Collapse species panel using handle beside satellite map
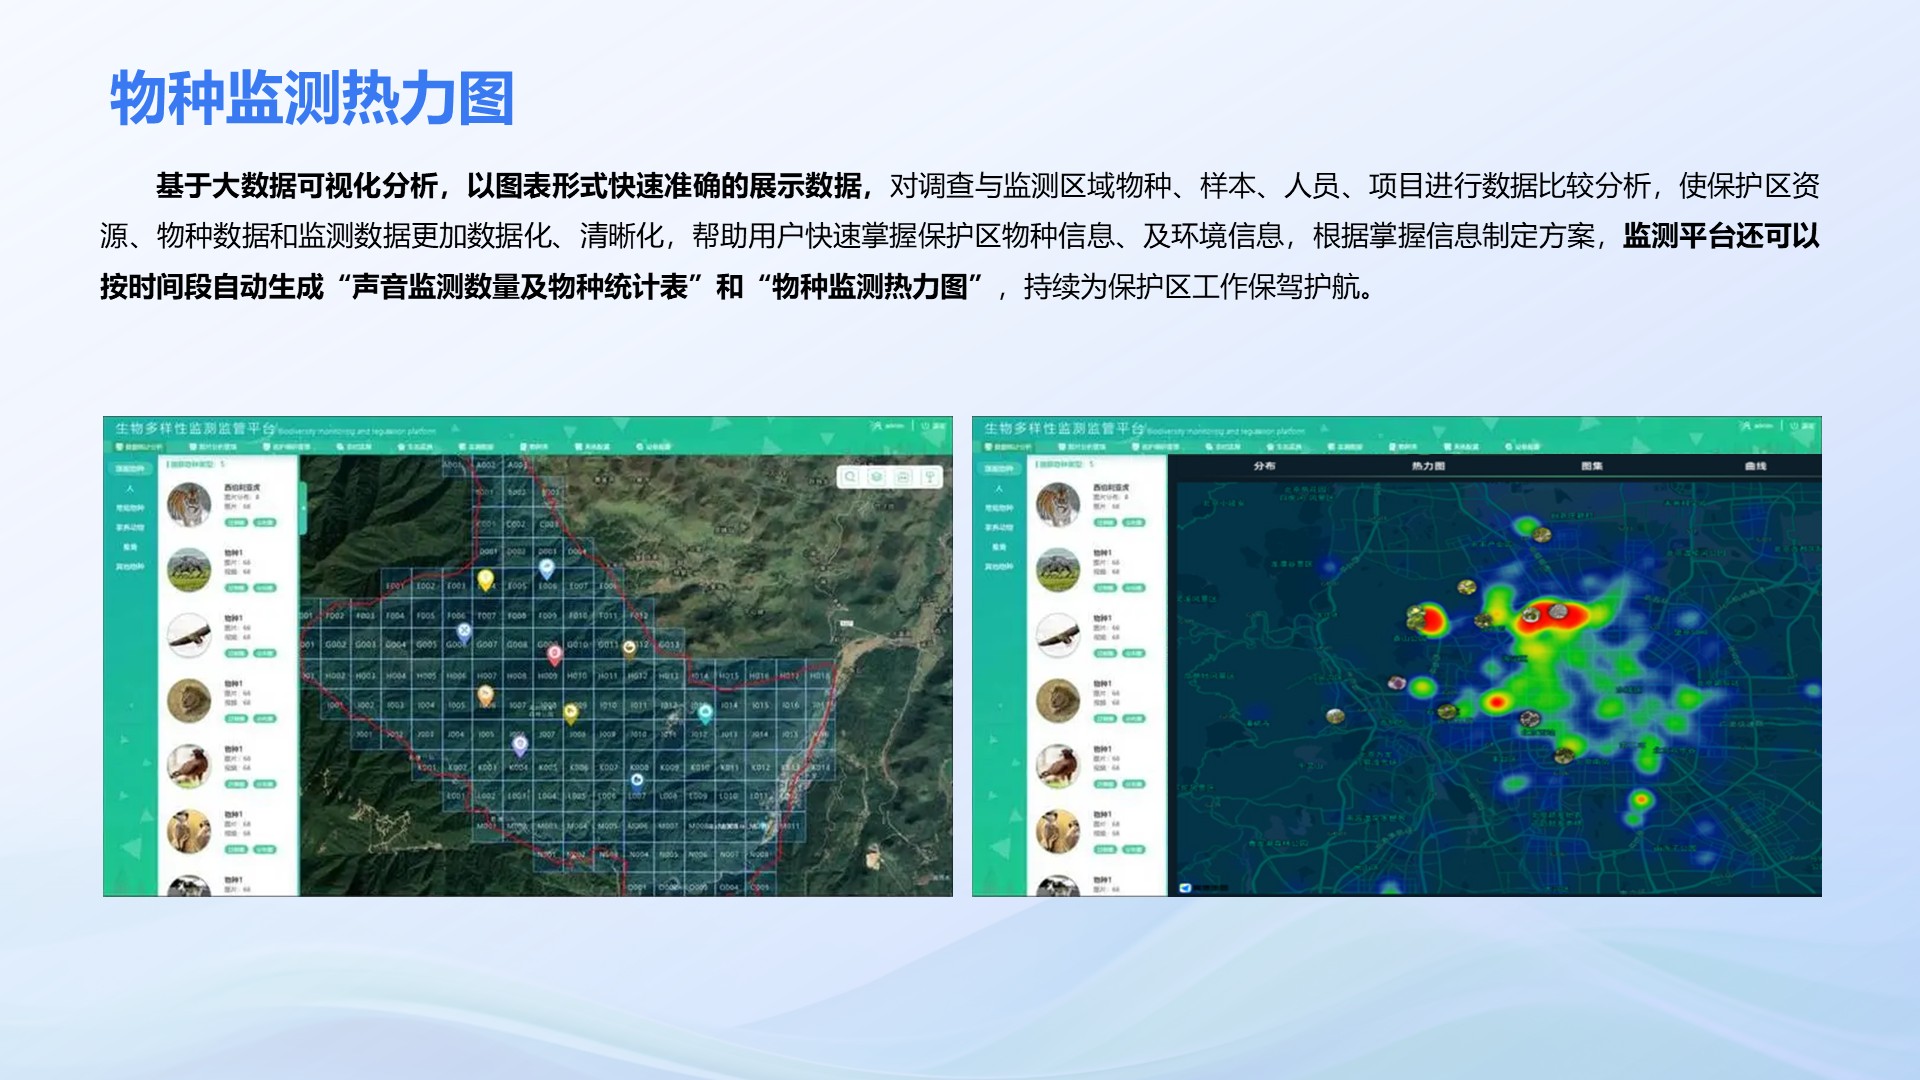This screenshot has width=1920, height=1080. coord(303,510)
